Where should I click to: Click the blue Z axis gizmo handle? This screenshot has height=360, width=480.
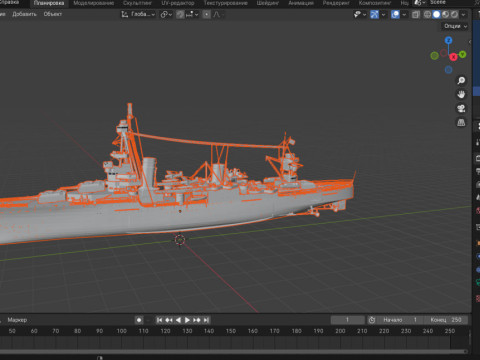[x=448, y=40]
